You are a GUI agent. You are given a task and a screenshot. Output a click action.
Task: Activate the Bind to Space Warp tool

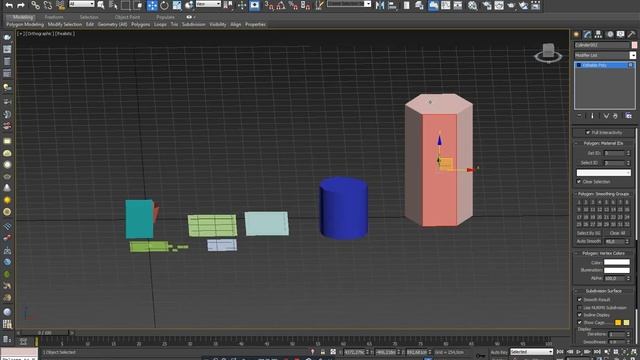pyautogui.click(x=60, y=5)
